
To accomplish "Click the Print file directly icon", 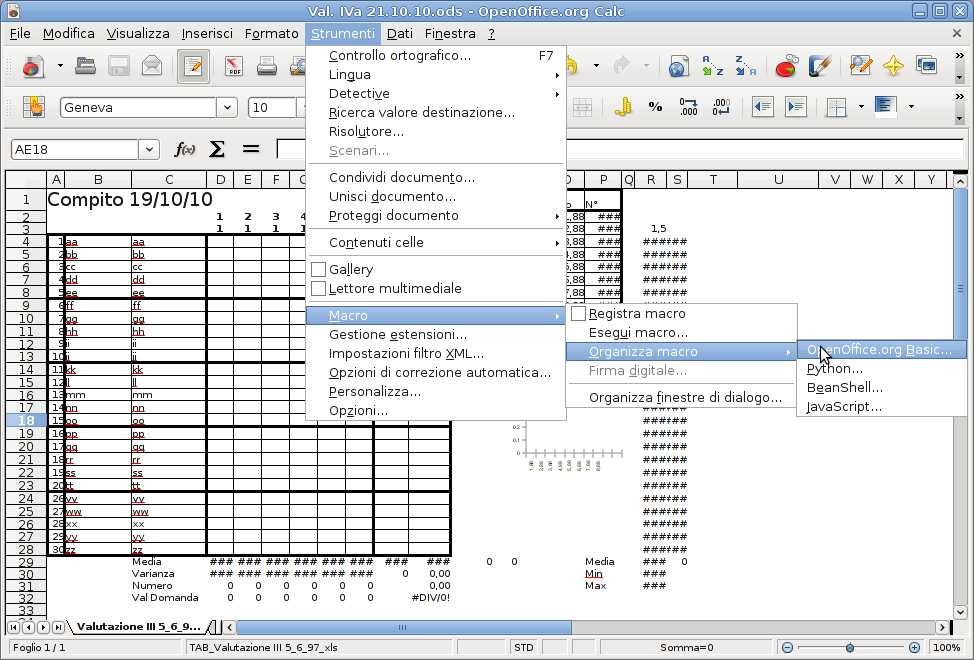I will [x=266, y=66].
